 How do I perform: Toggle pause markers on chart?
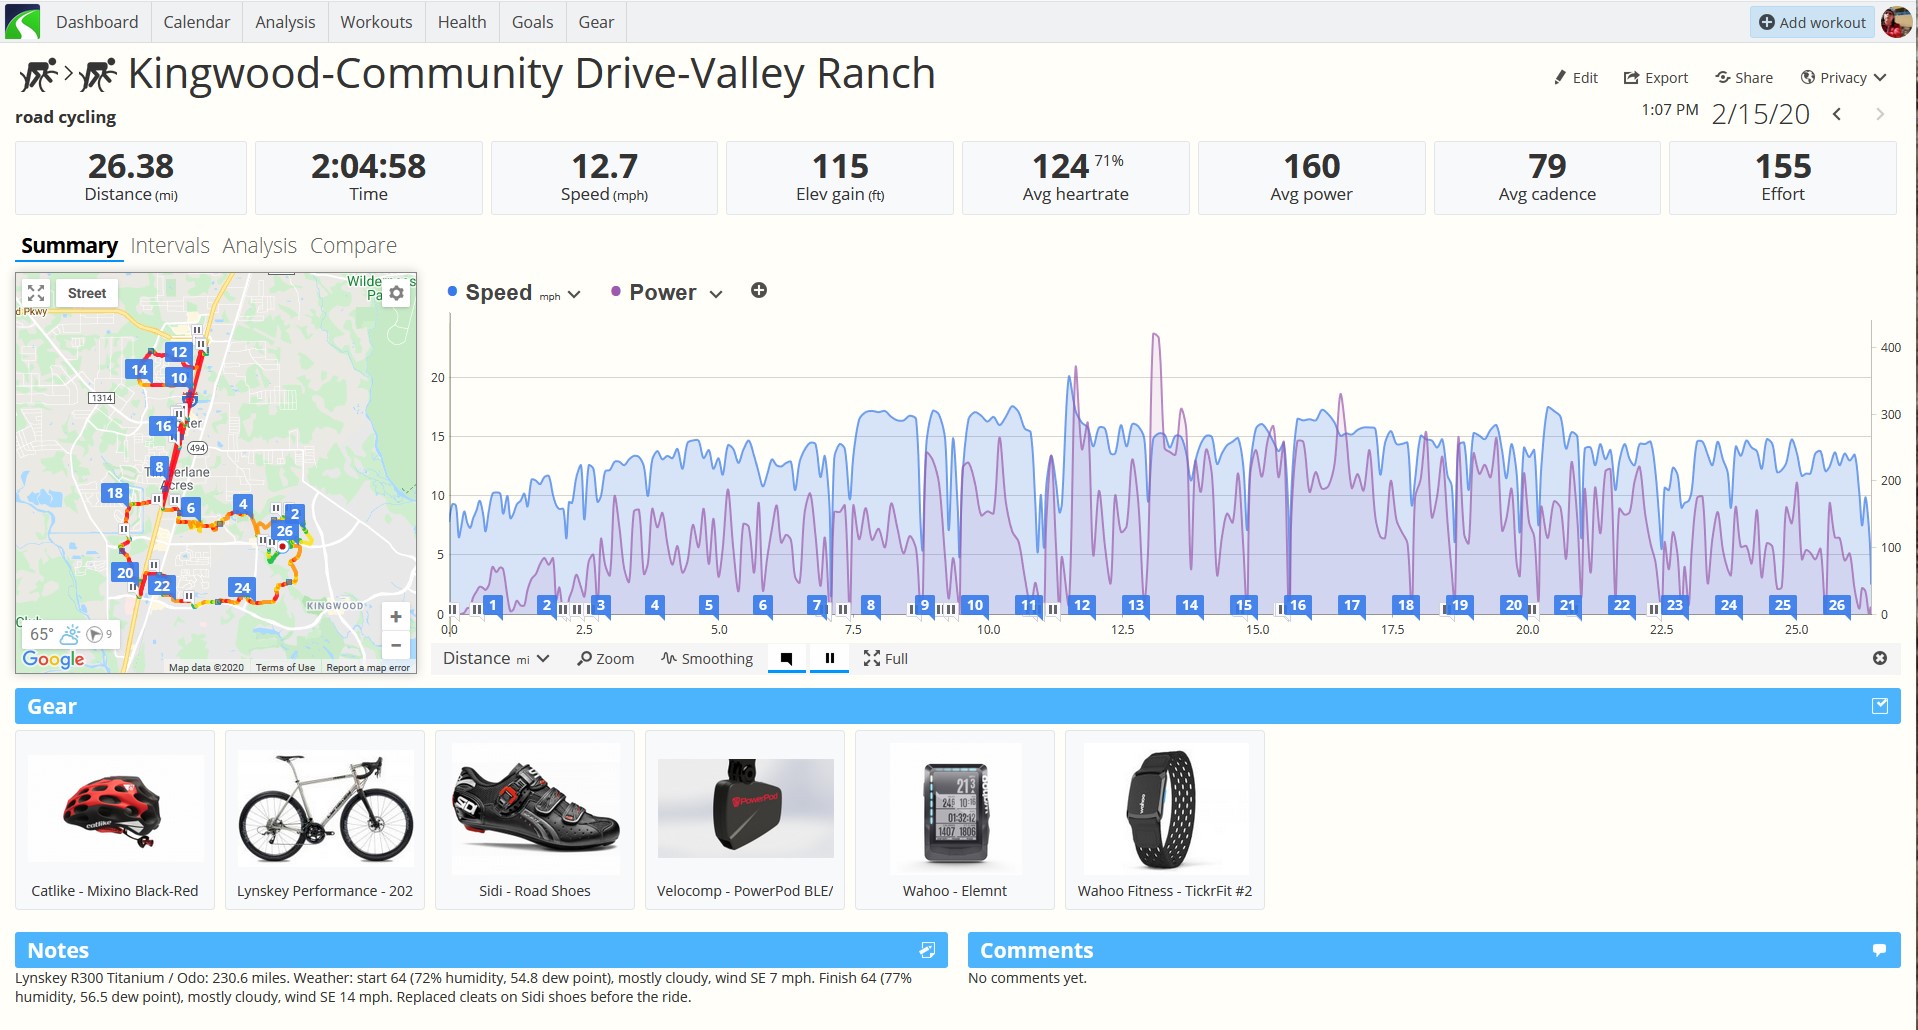pyautogui.click(x=829, y=658)
